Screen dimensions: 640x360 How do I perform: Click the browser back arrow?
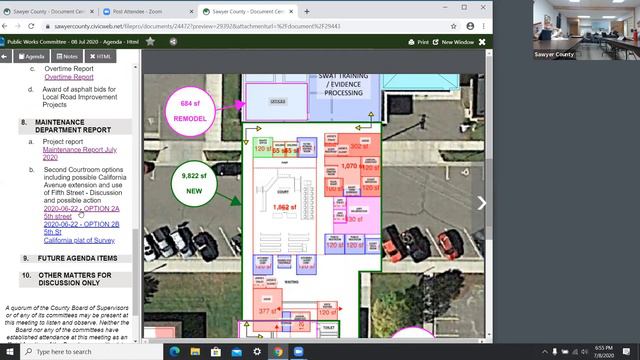pos(4,26)
